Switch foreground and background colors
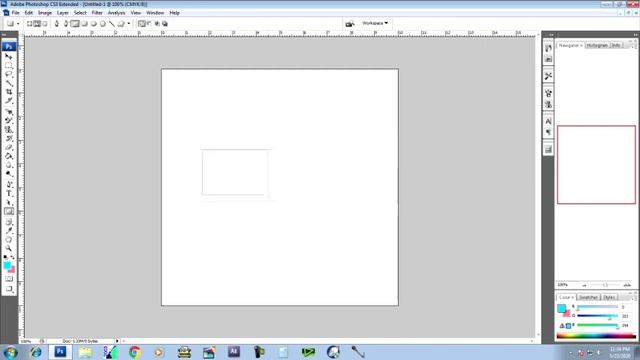 click(12, 257)
